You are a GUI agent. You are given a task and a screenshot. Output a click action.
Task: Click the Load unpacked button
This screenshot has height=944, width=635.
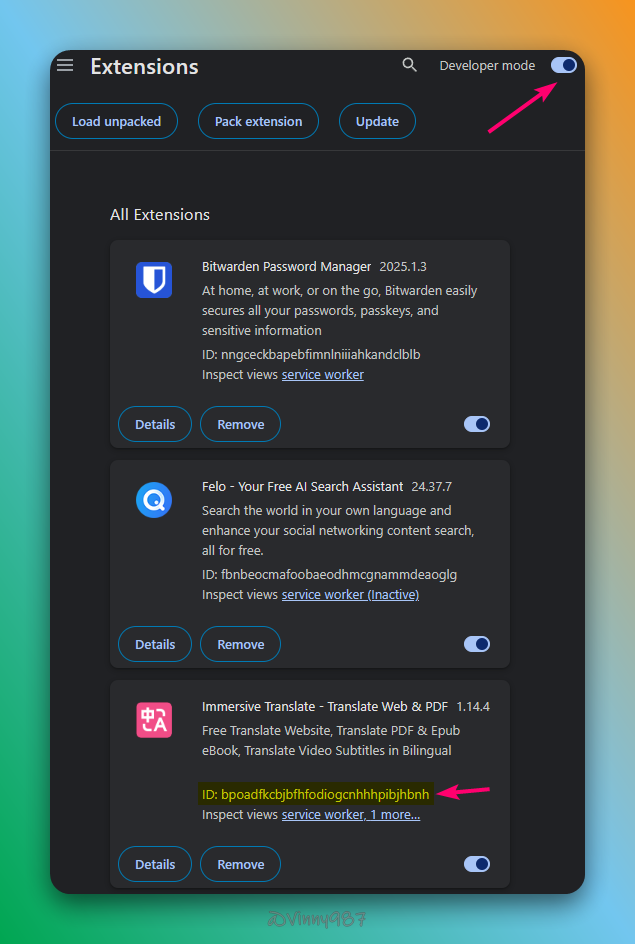(x=116, y=121)
